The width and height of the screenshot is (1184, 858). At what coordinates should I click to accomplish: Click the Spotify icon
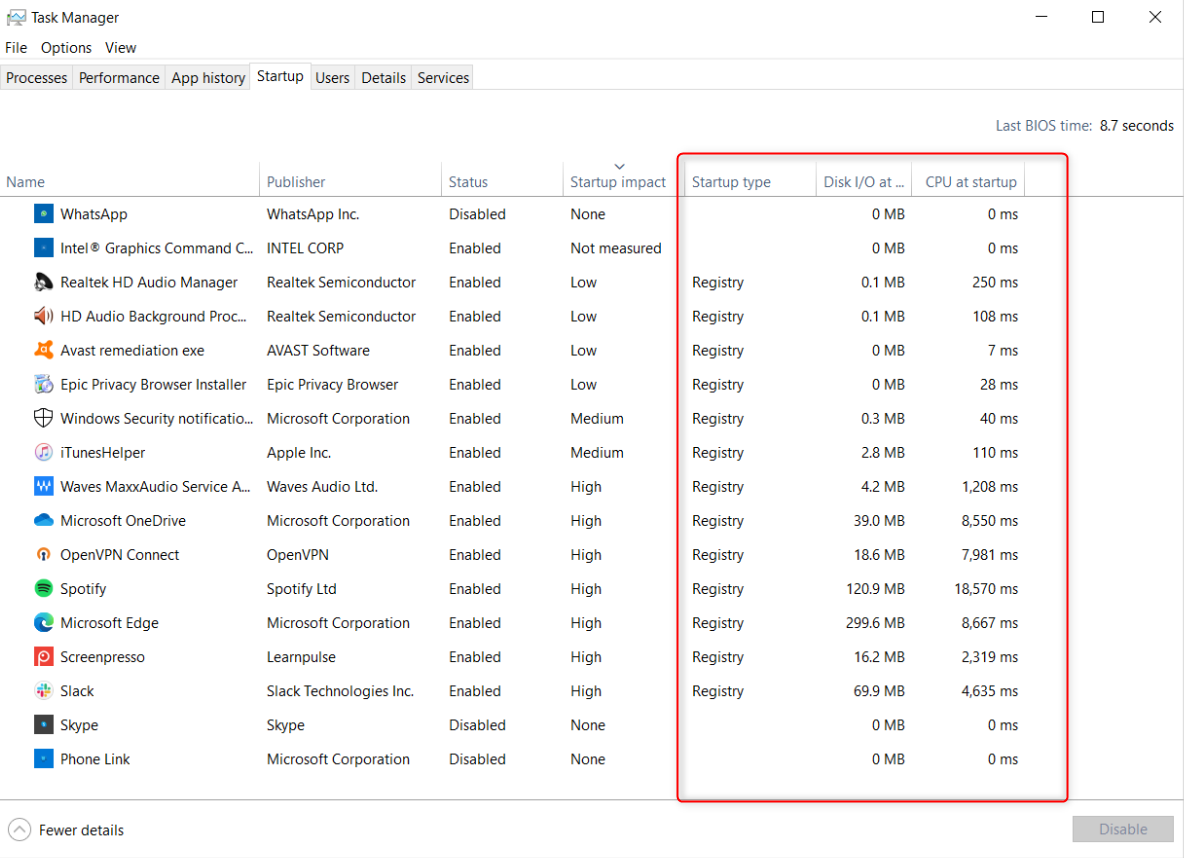tap(44, 588)
